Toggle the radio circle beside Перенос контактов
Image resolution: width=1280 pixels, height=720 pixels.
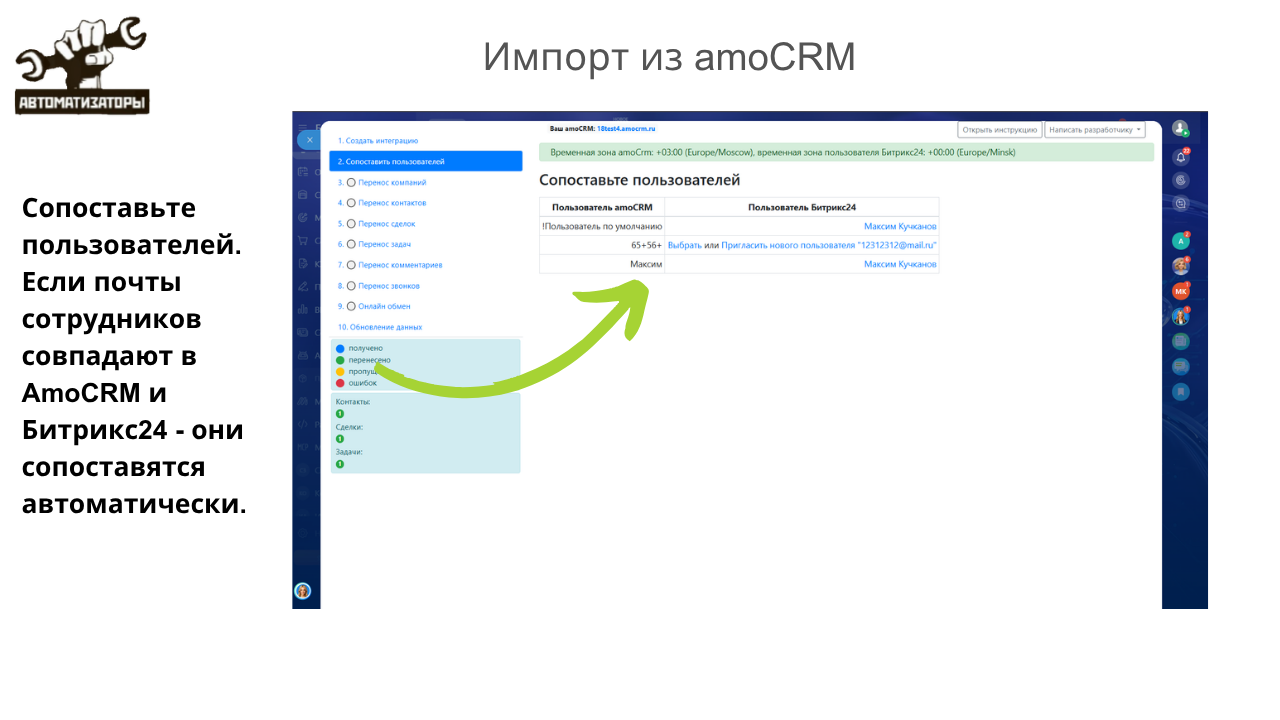351,203
